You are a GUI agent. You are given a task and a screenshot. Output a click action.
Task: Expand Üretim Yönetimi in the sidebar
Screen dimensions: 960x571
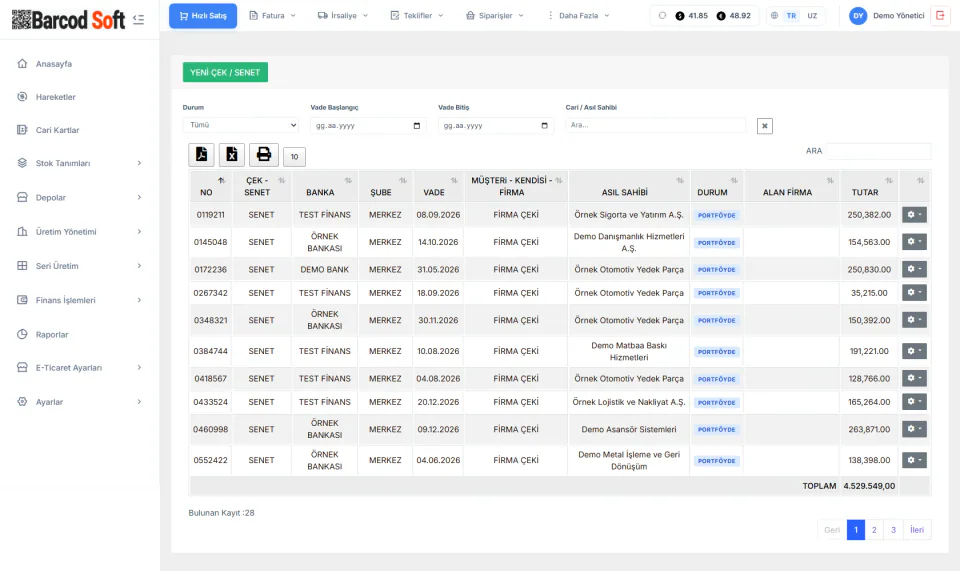(80, 232)
